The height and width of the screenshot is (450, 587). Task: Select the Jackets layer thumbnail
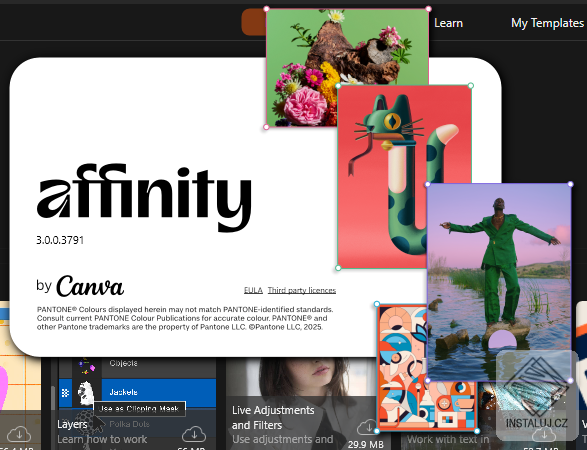[x=86, y=393]
